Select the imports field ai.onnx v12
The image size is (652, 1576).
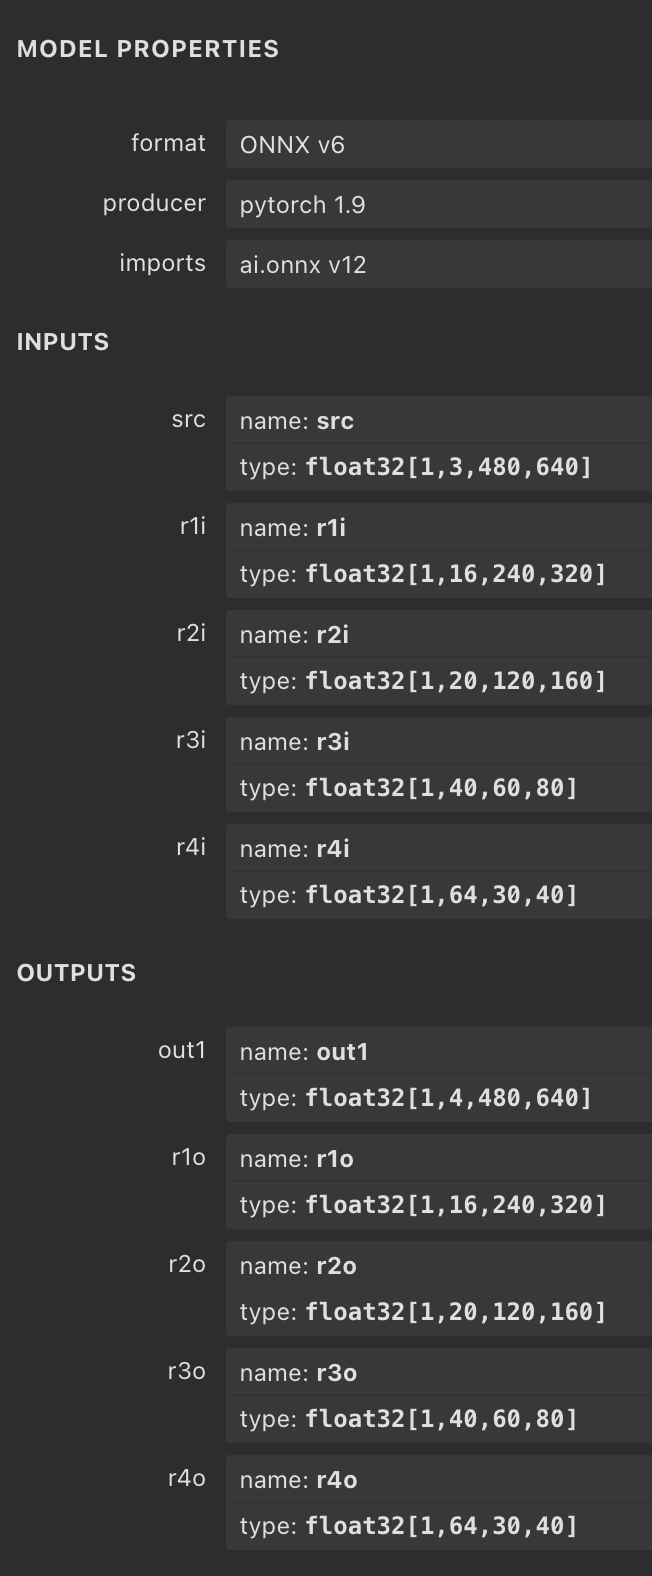439,264
